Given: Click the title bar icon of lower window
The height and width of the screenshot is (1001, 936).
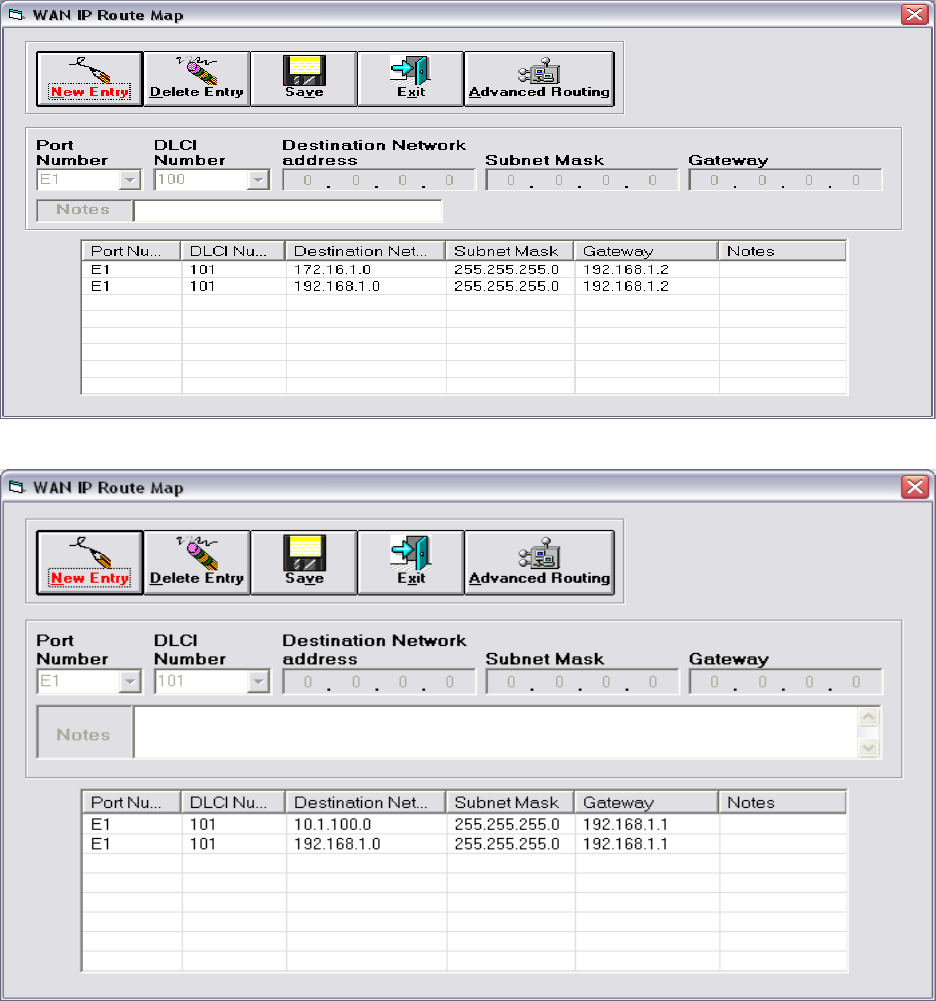Looking at the screenshot, I should point(16,487).
